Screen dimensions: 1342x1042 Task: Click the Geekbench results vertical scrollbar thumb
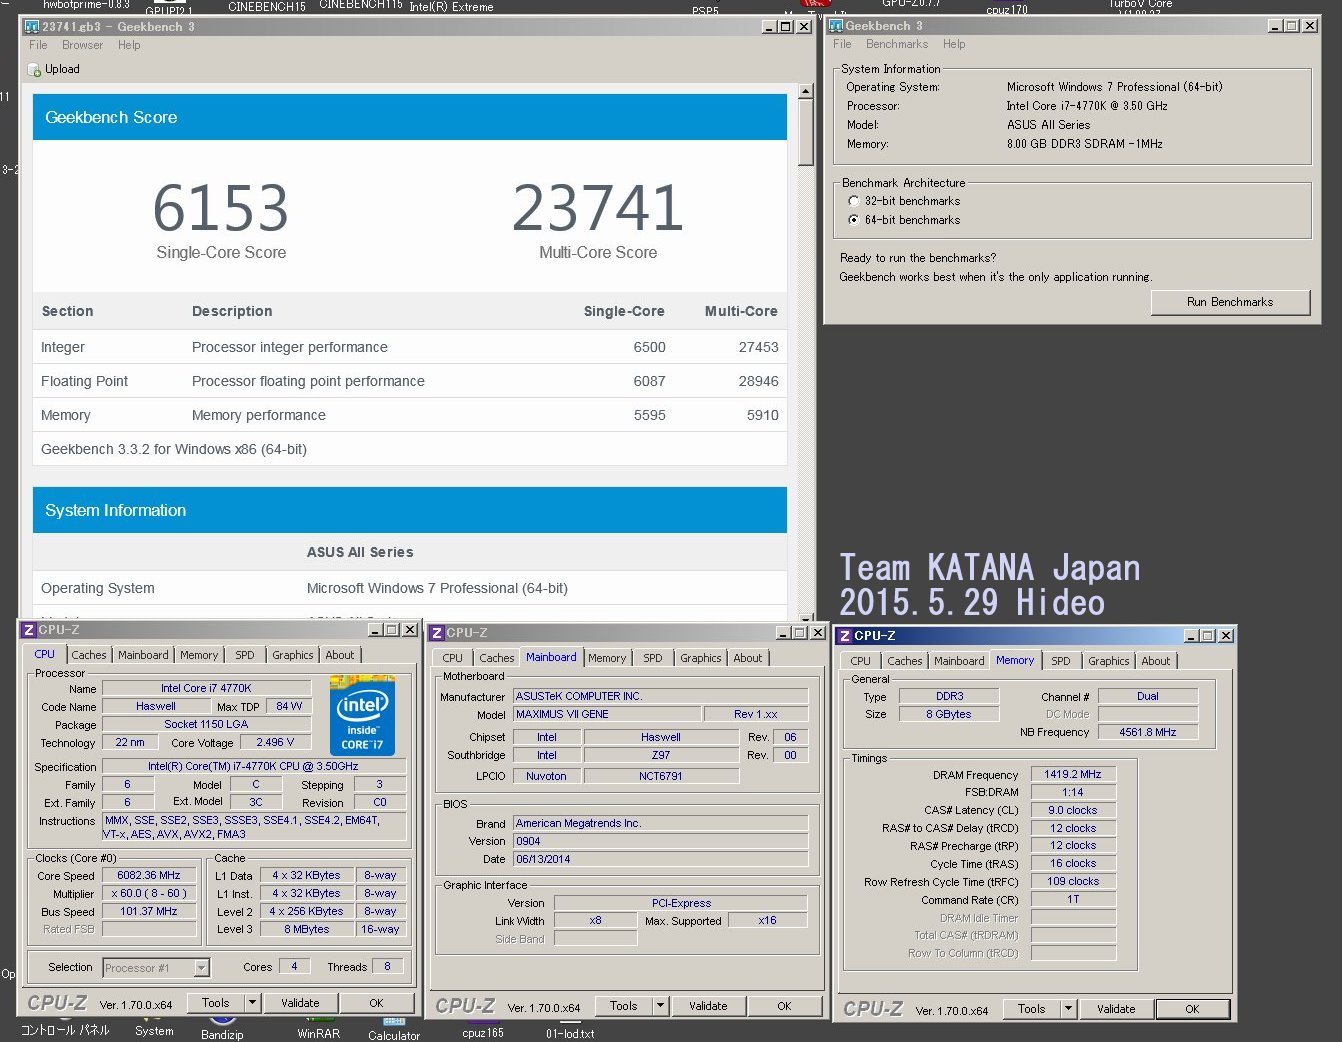[x=805, y=132]
